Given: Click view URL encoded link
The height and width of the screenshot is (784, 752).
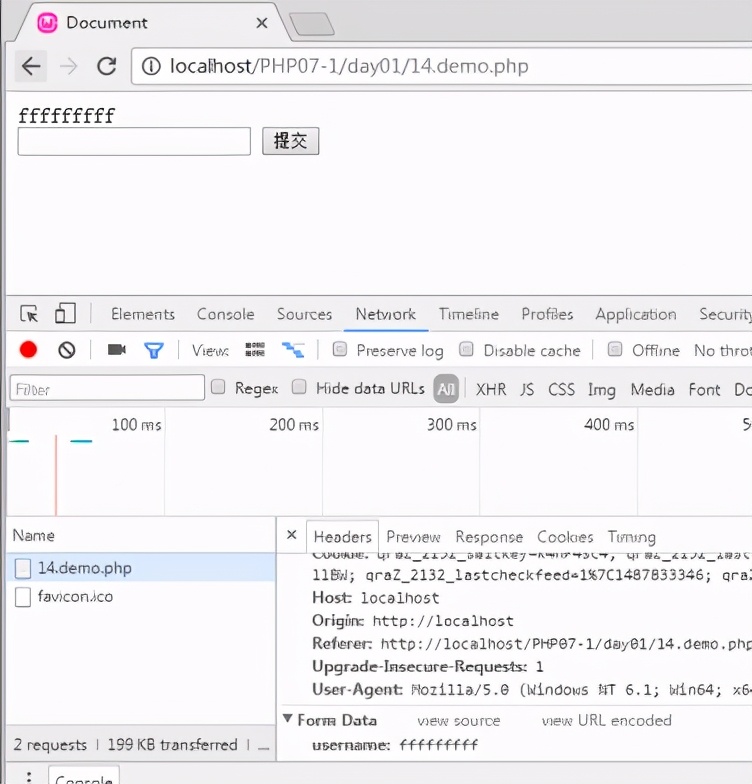Looking at the screenshot, I should coord(606,720).
